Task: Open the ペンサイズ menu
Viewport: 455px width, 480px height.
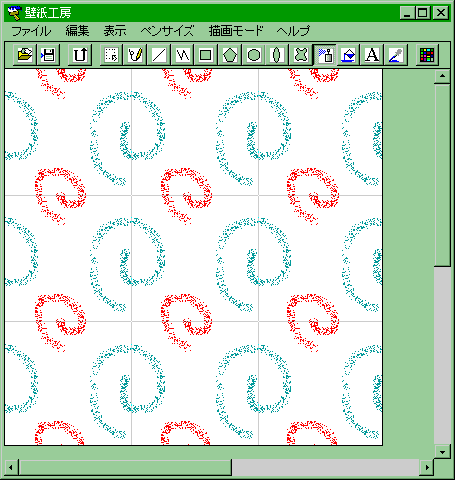Action: 167,31
